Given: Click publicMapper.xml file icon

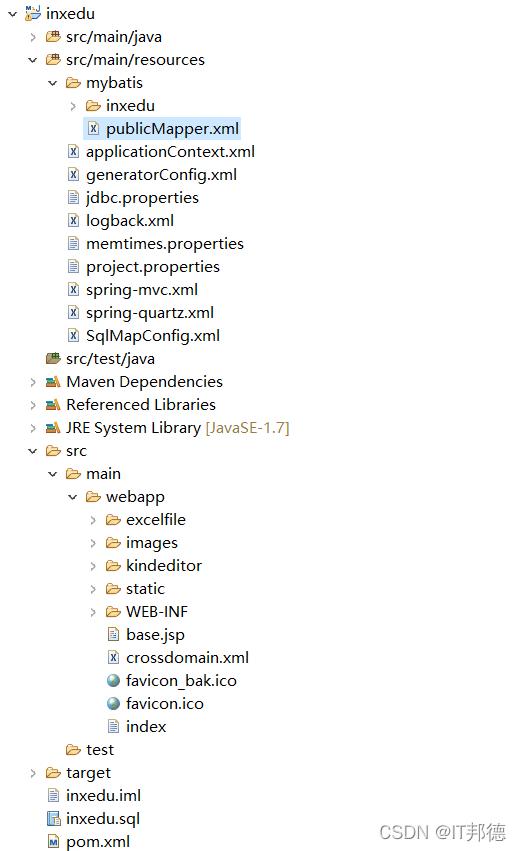Looking at the screenshot, I should pyautogui.click(x=93, y=129).
